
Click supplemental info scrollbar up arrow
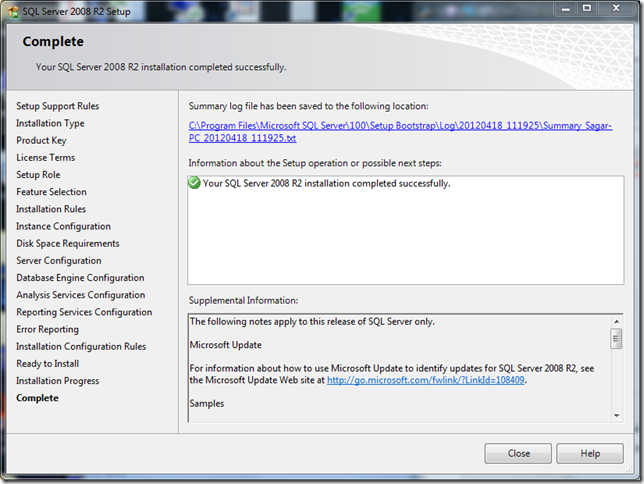(616, 321)
